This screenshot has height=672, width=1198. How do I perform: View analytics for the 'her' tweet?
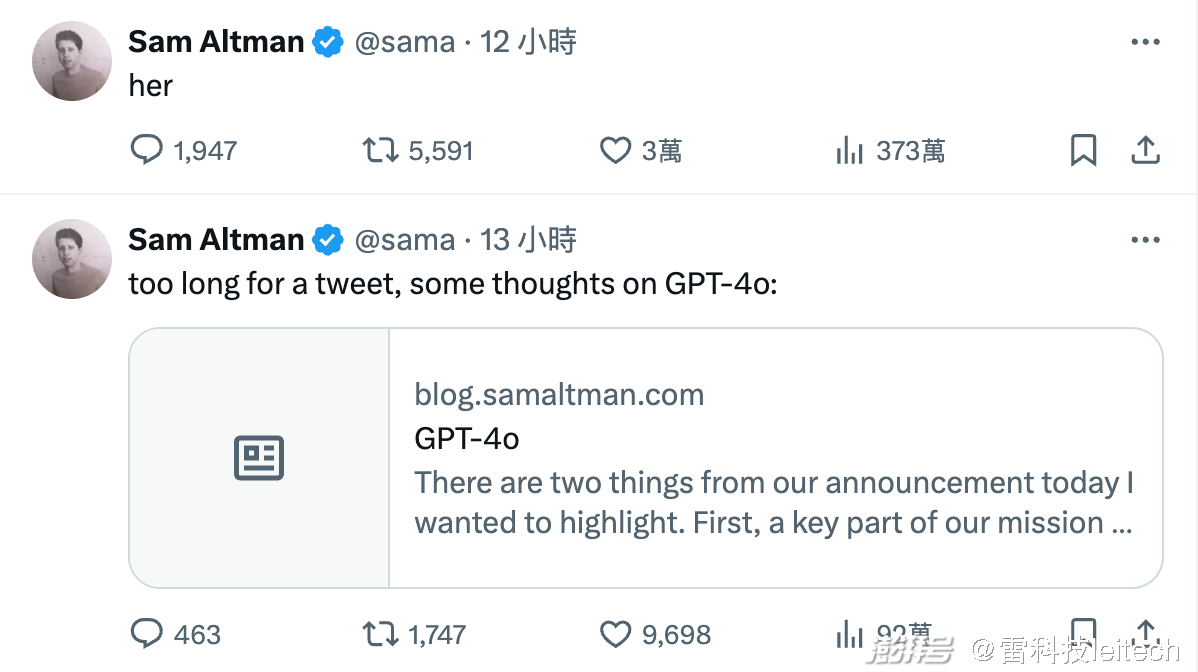[x=849, y=150]
